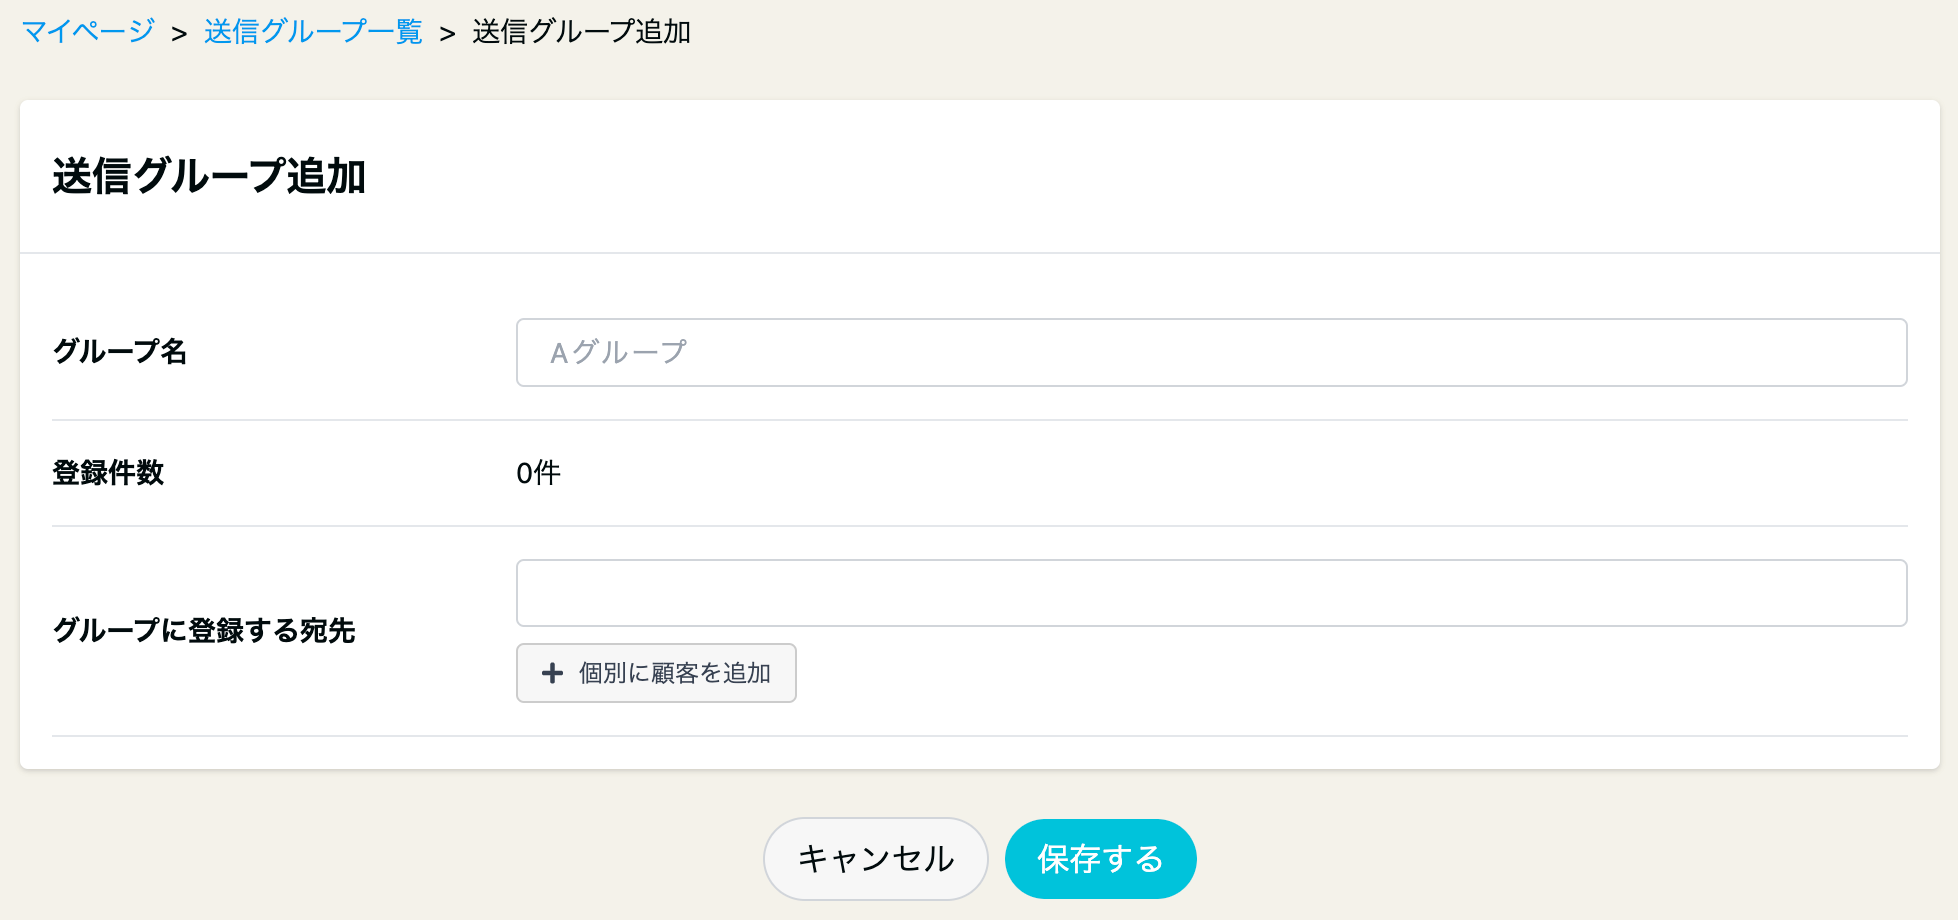Click into the グループに登録する宛先 text box

pos(1211,593)
